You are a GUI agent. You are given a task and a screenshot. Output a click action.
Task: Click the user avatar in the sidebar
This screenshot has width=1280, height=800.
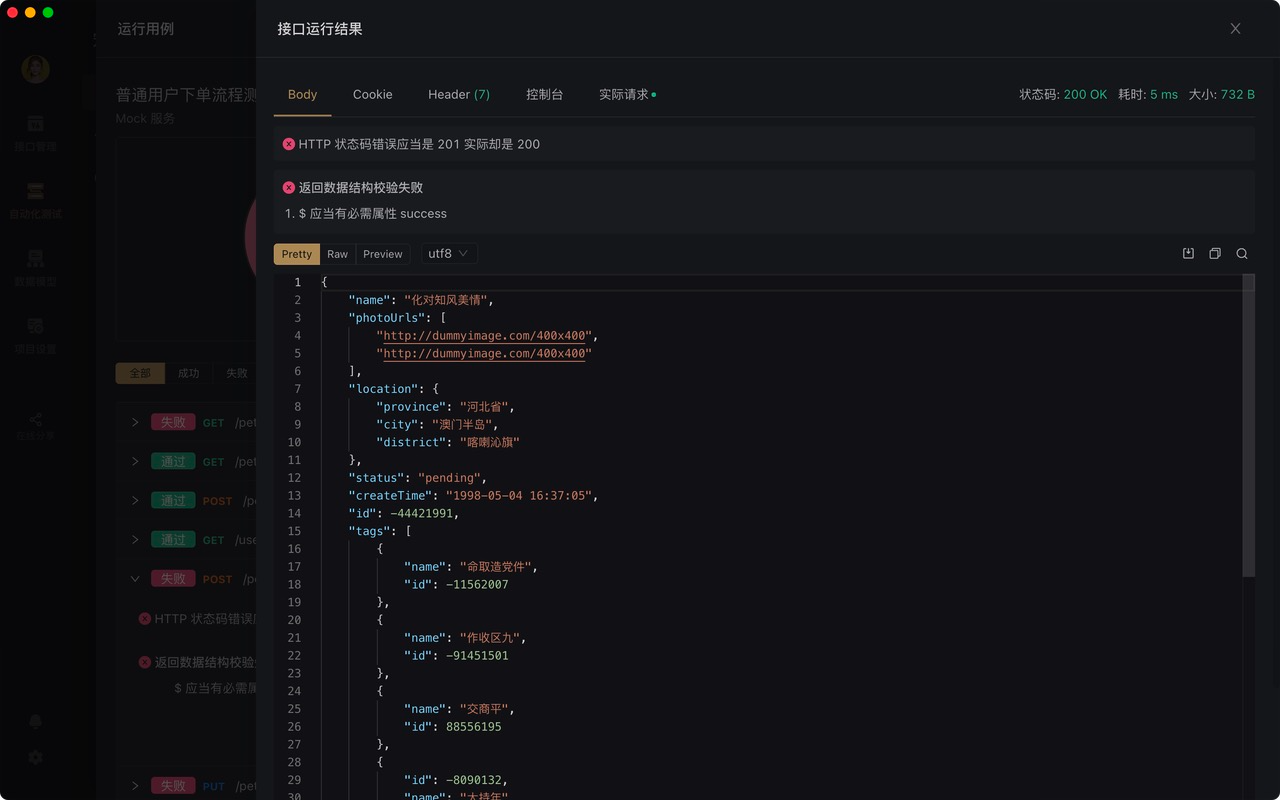[35, 69]
